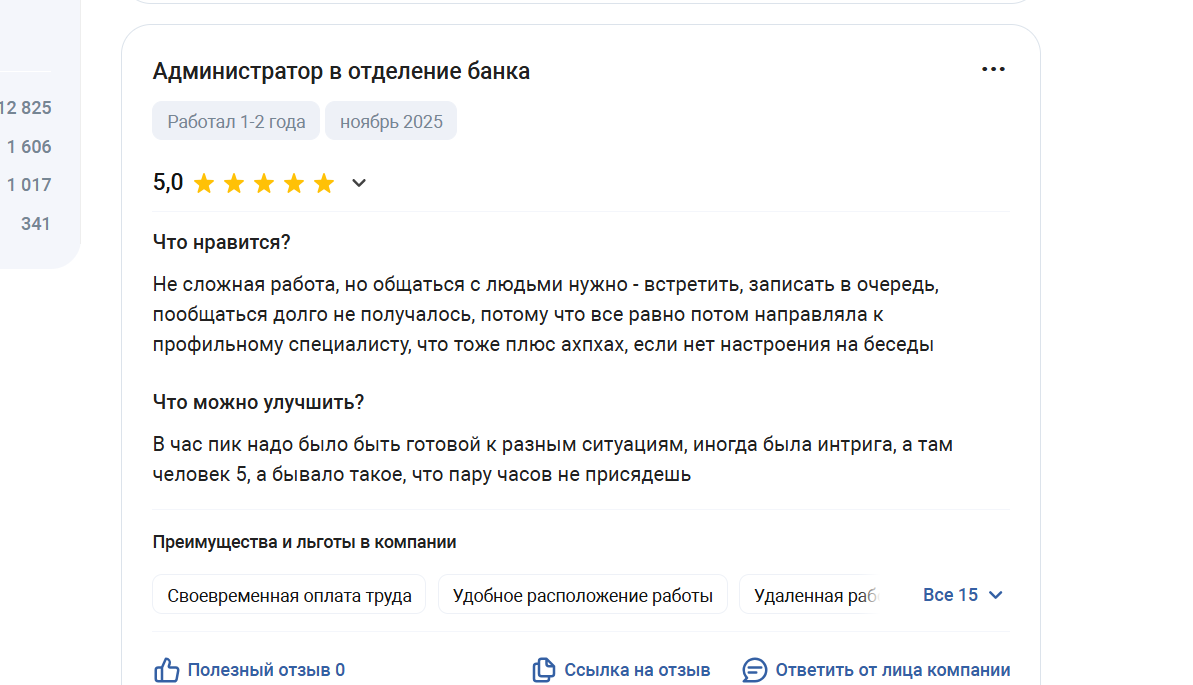Click the review title 'Администратор в отделение банка'

[341, 71]
